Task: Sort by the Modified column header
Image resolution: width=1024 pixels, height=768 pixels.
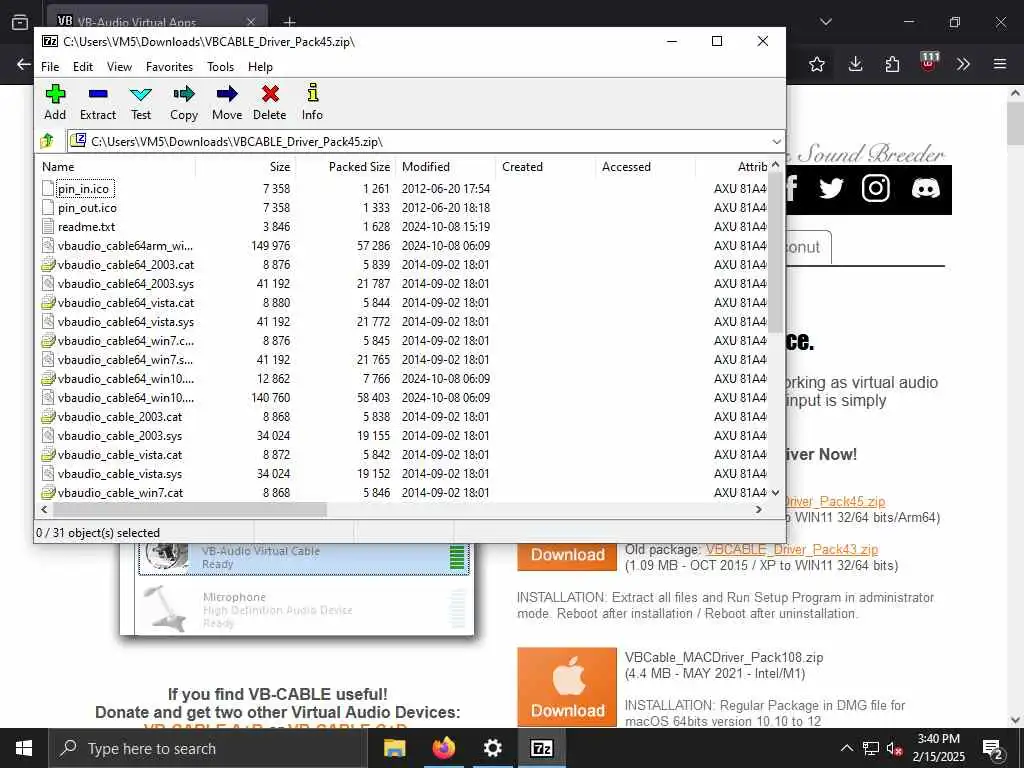Action: point(445,167)
